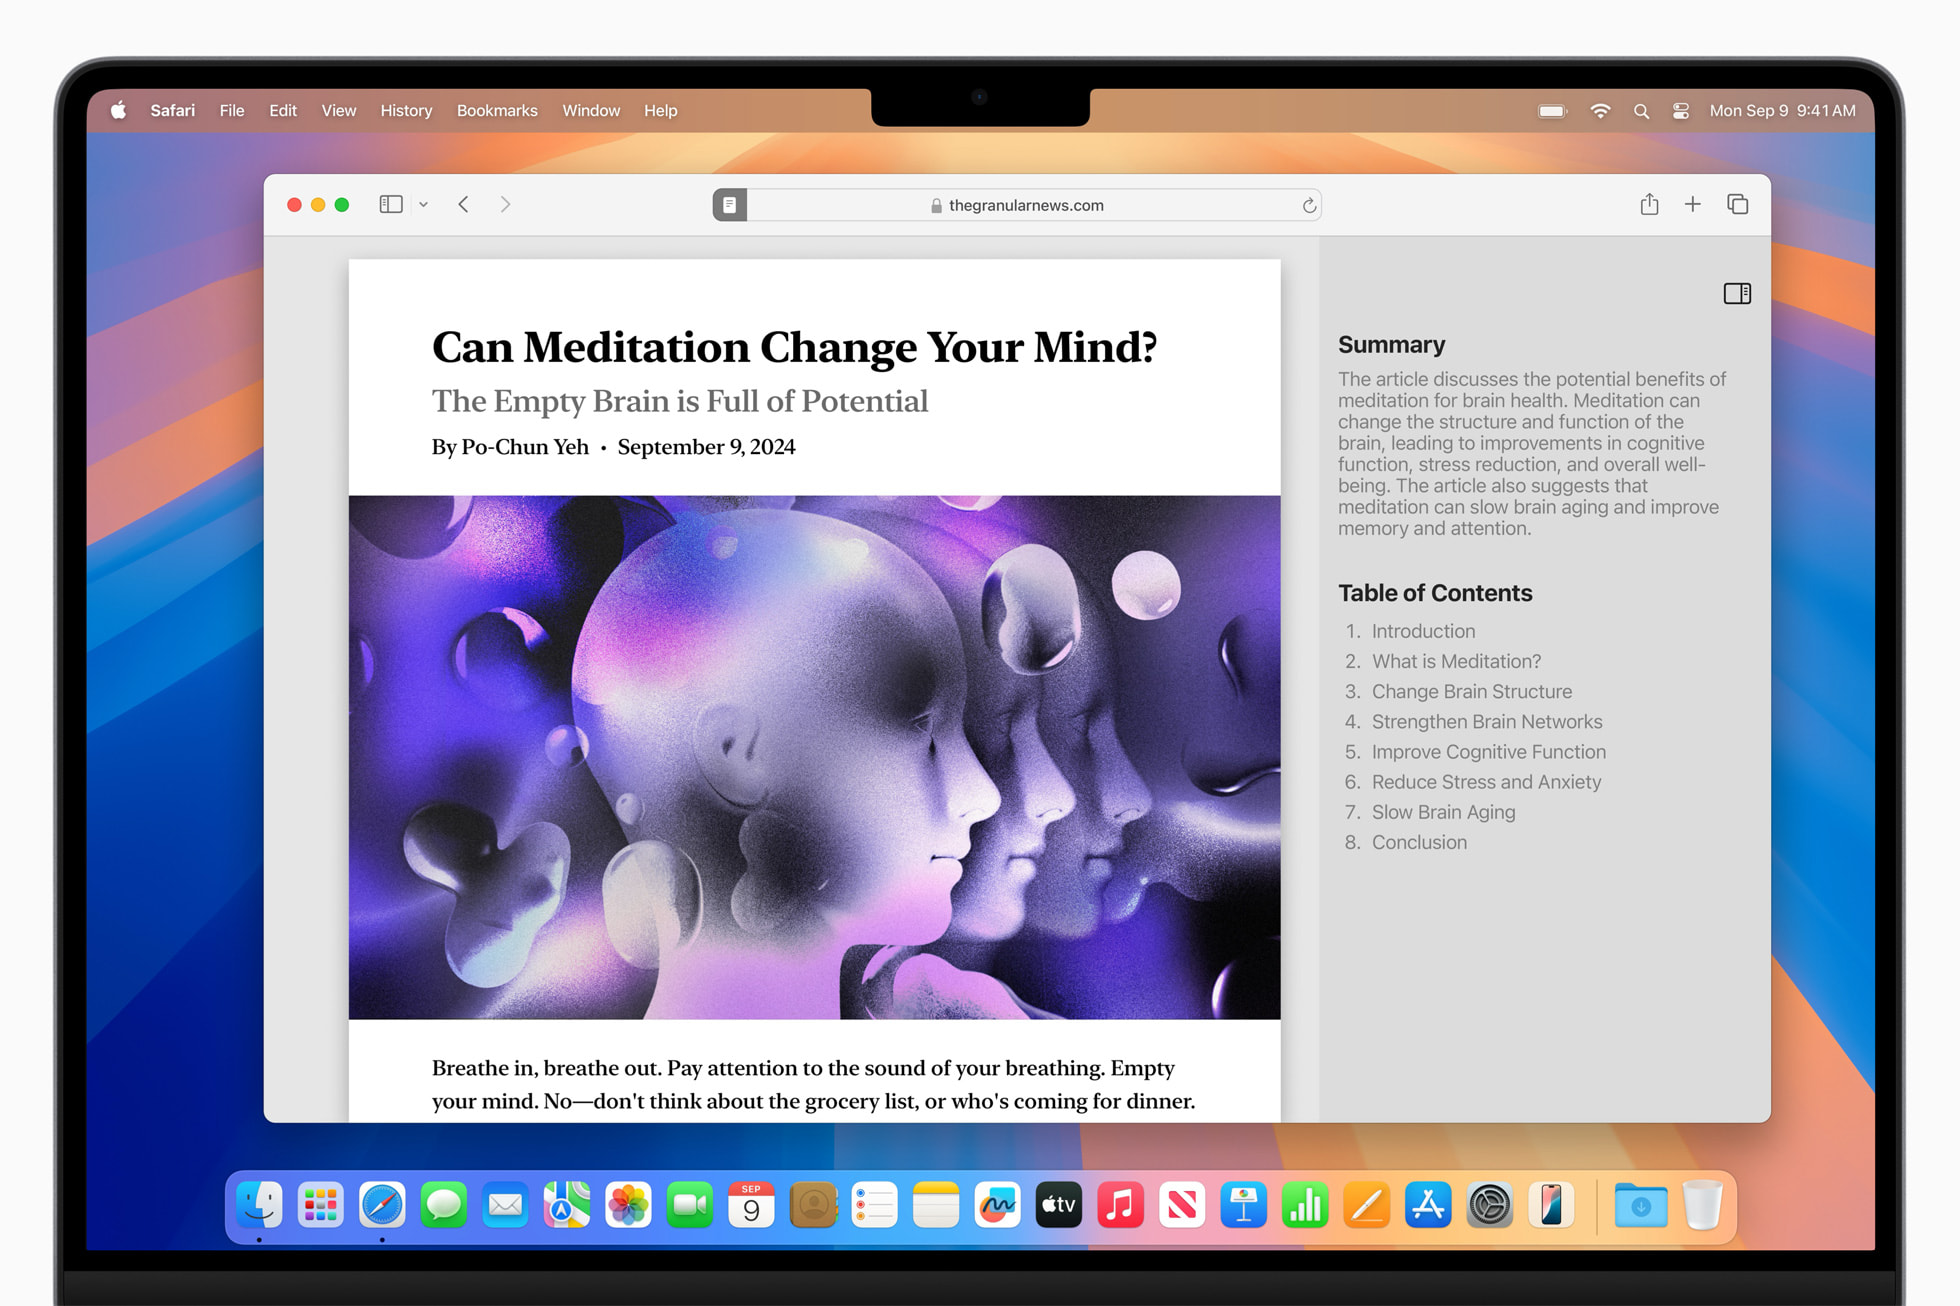Click the article hero image of faces
The height and width of the screenshot is (1306, 1960).
(814, 757)
